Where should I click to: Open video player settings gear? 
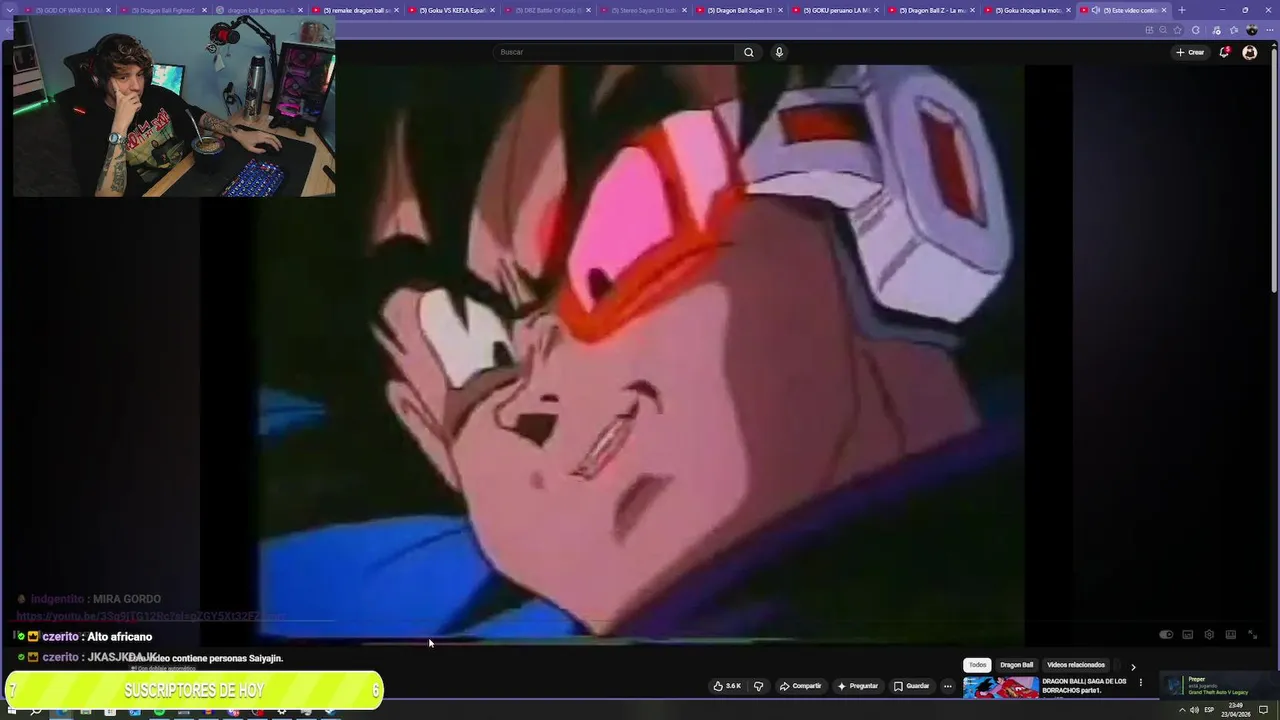tap(1209, 635)
